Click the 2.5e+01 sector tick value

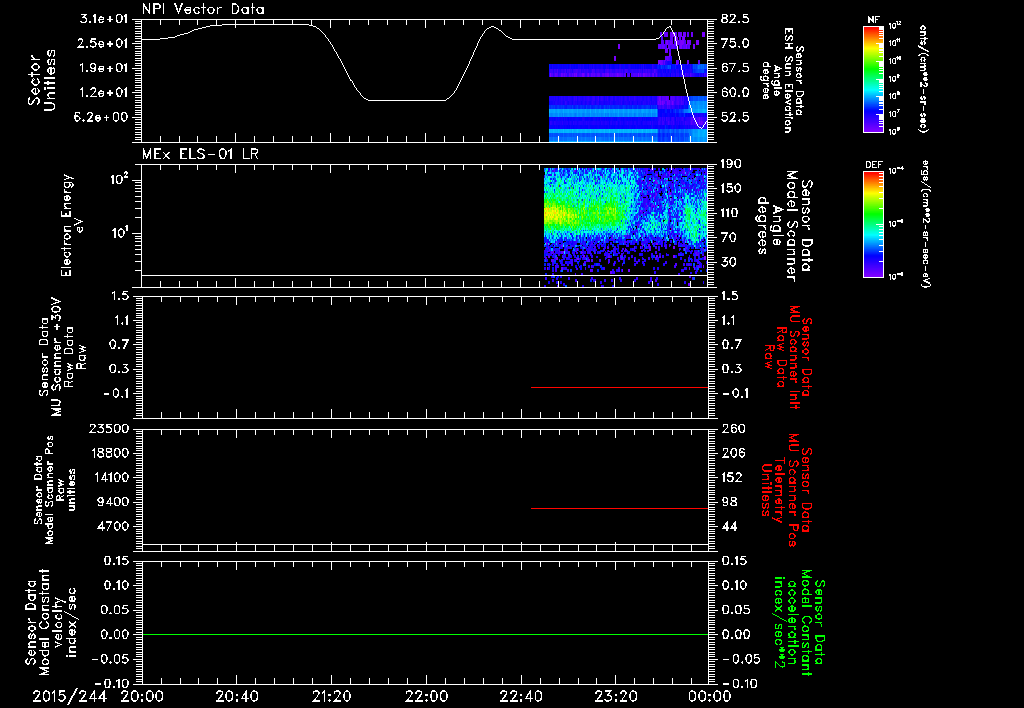103,43
